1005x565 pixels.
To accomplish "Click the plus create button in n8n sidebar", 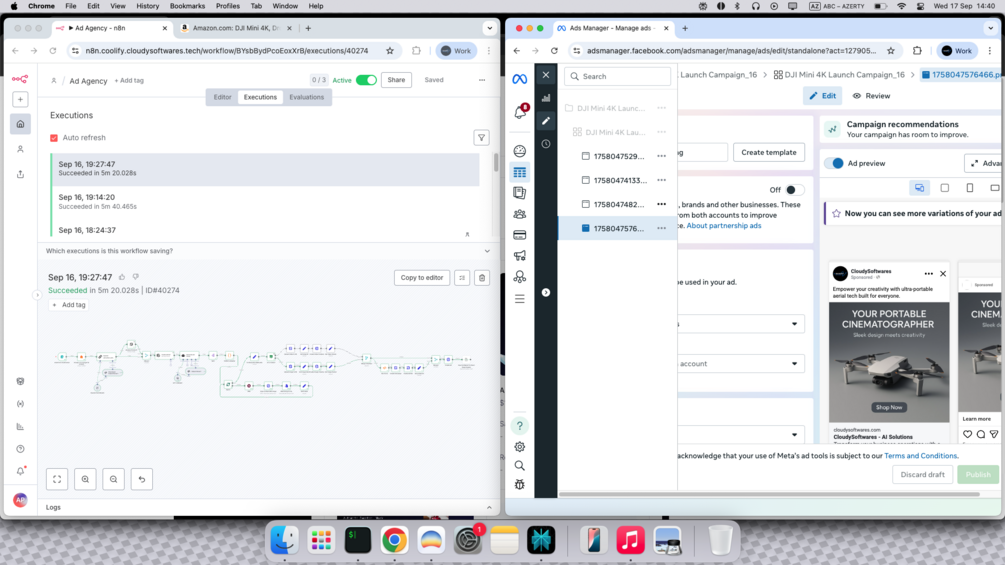I will point(20,99).
